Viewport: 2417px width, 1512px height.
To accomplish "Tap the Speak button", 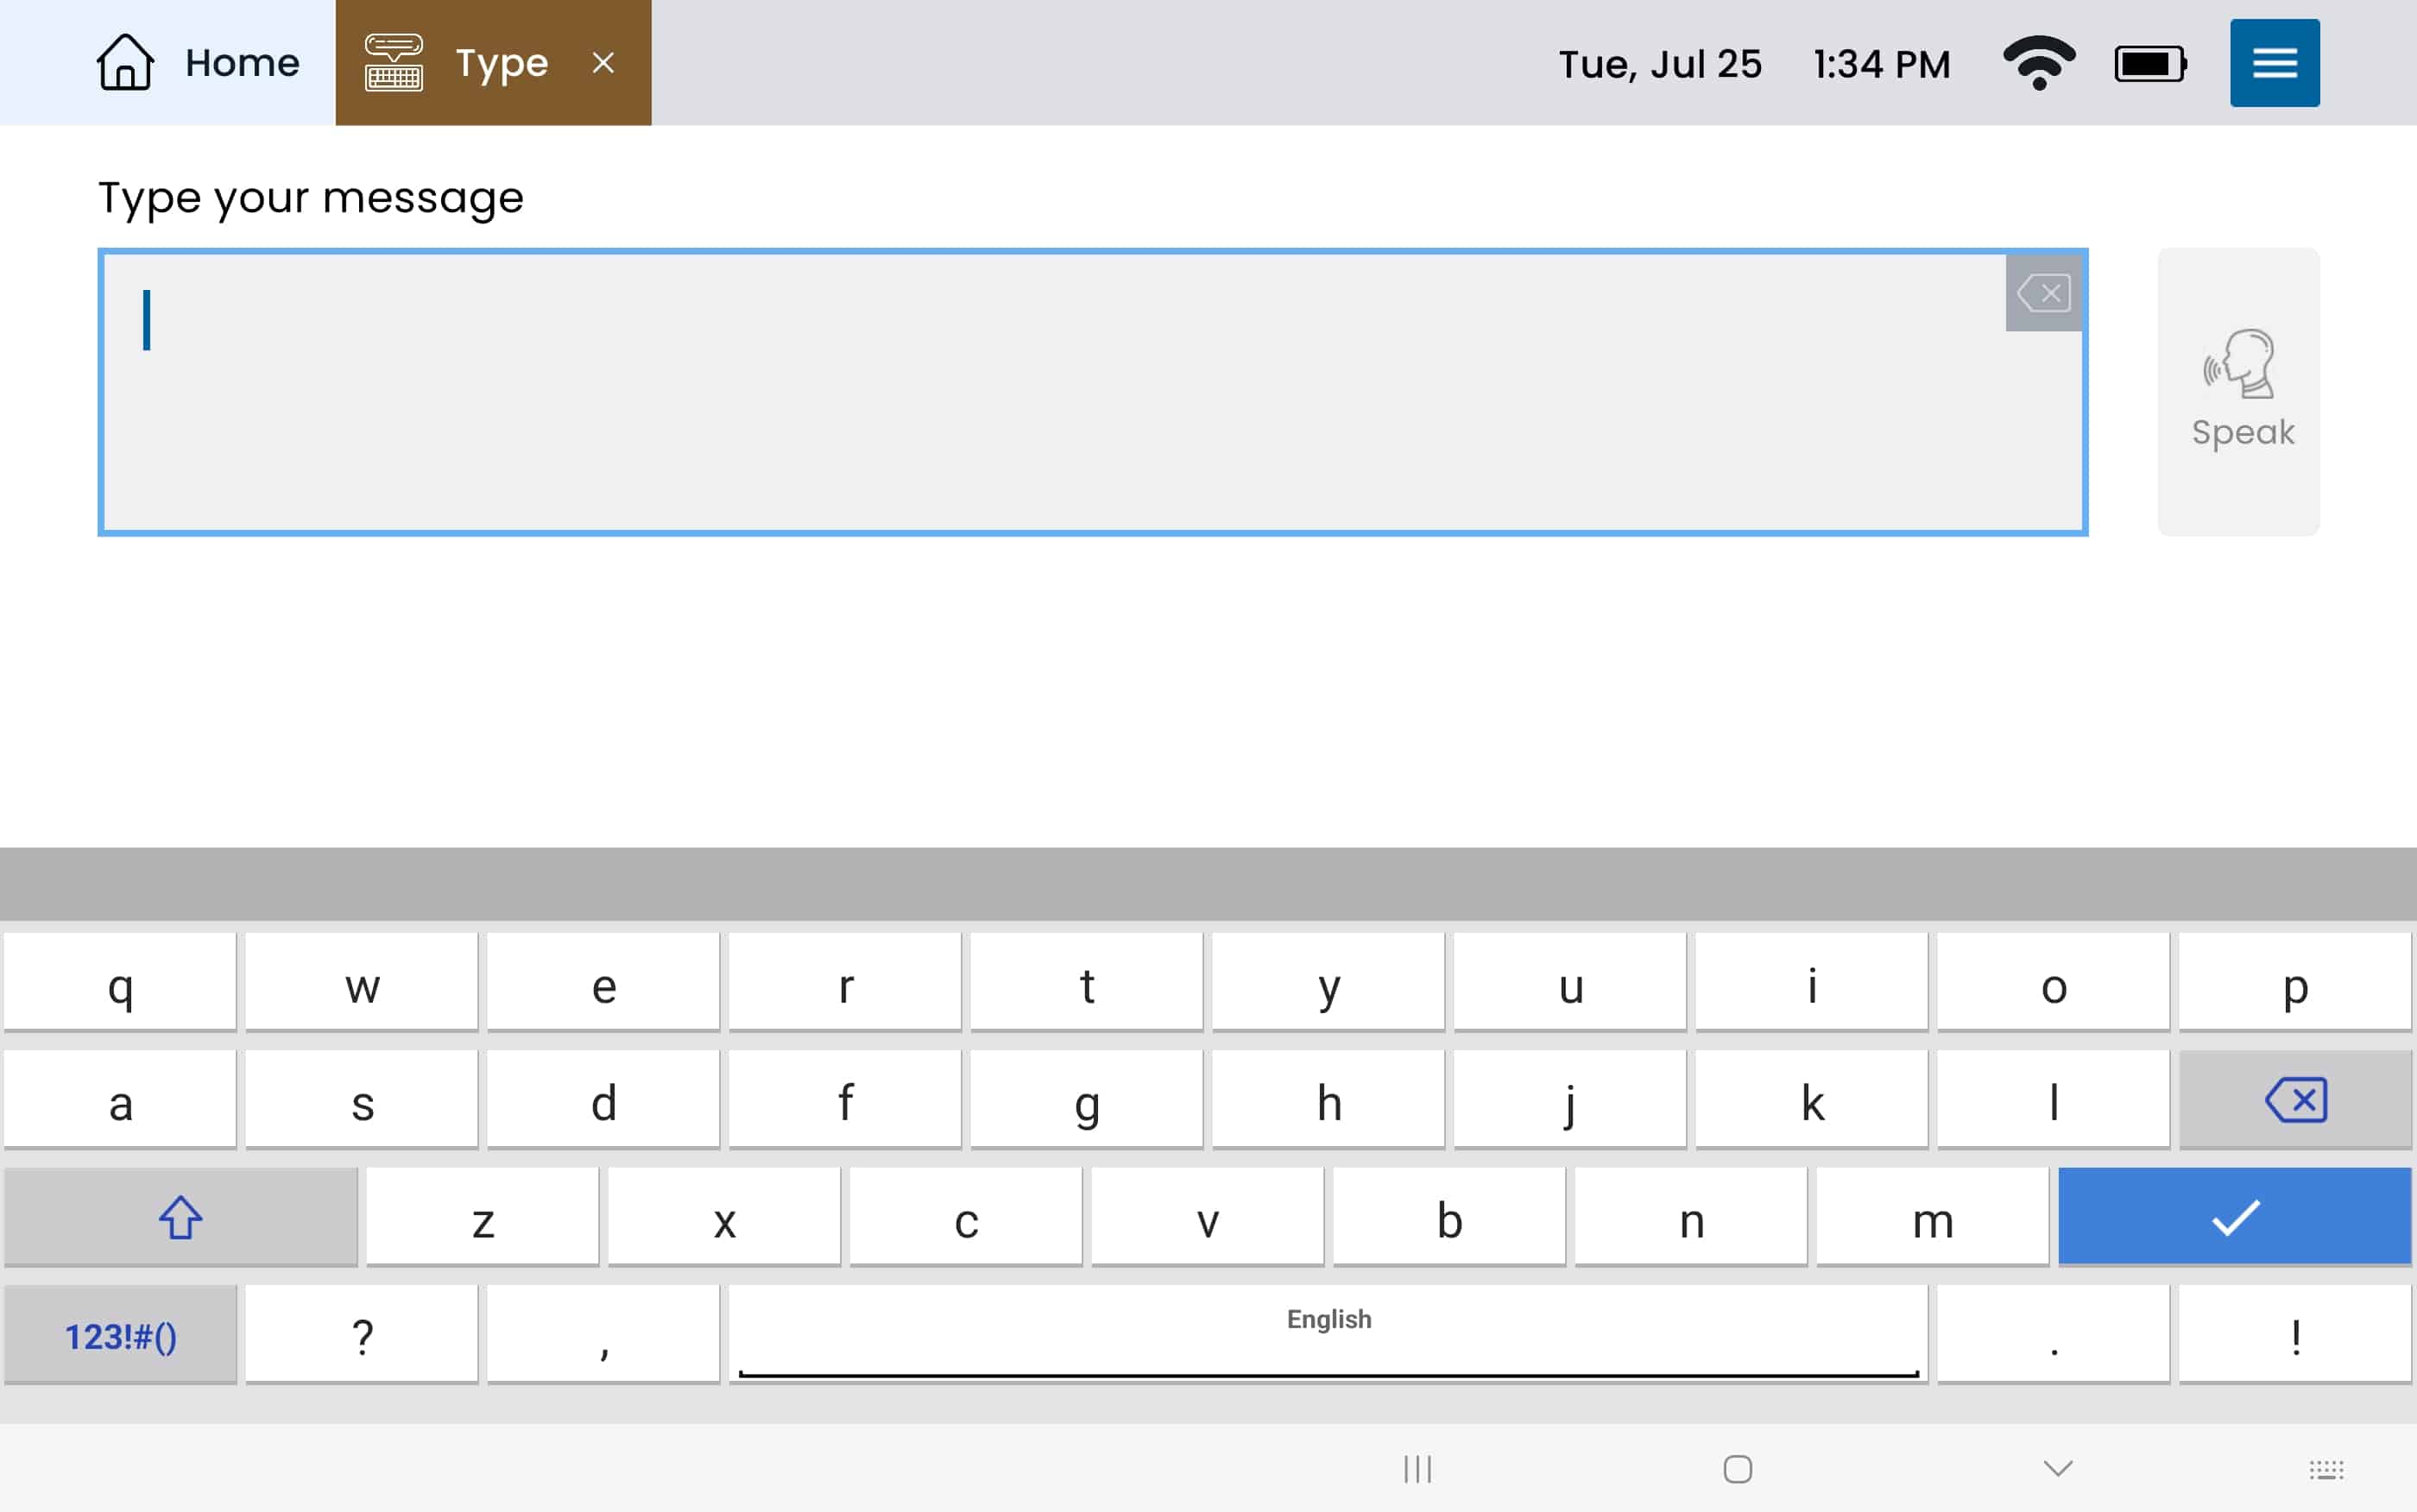I will [x=2237, y=391].
